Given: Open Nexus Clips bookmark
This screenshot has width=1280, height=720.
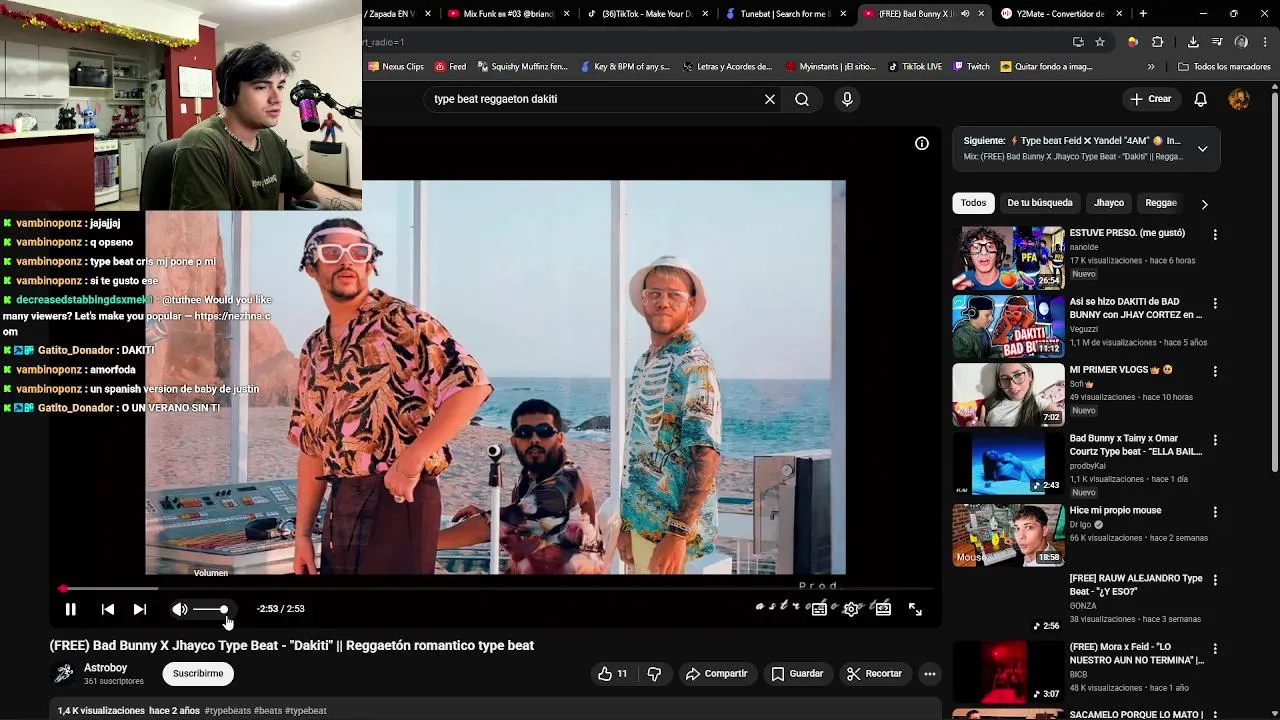Looking at the screenshot, I should coord(396,67).
